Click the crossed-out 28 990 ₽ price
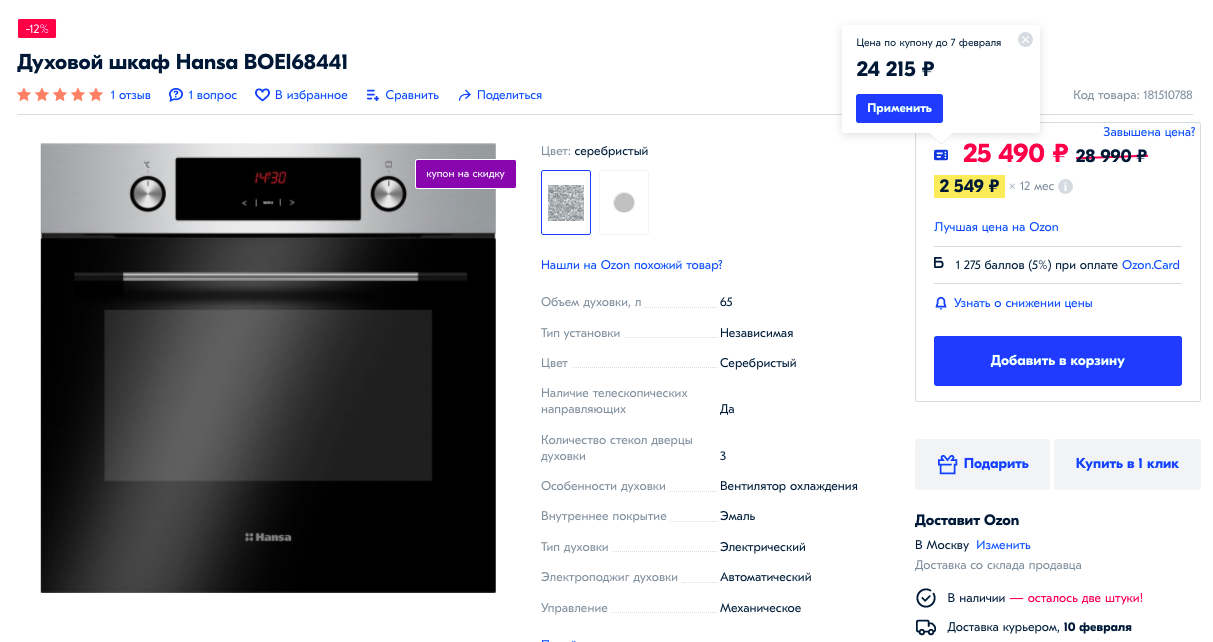Viewport: 1213px width, 642px height. tap(1111, 155)
